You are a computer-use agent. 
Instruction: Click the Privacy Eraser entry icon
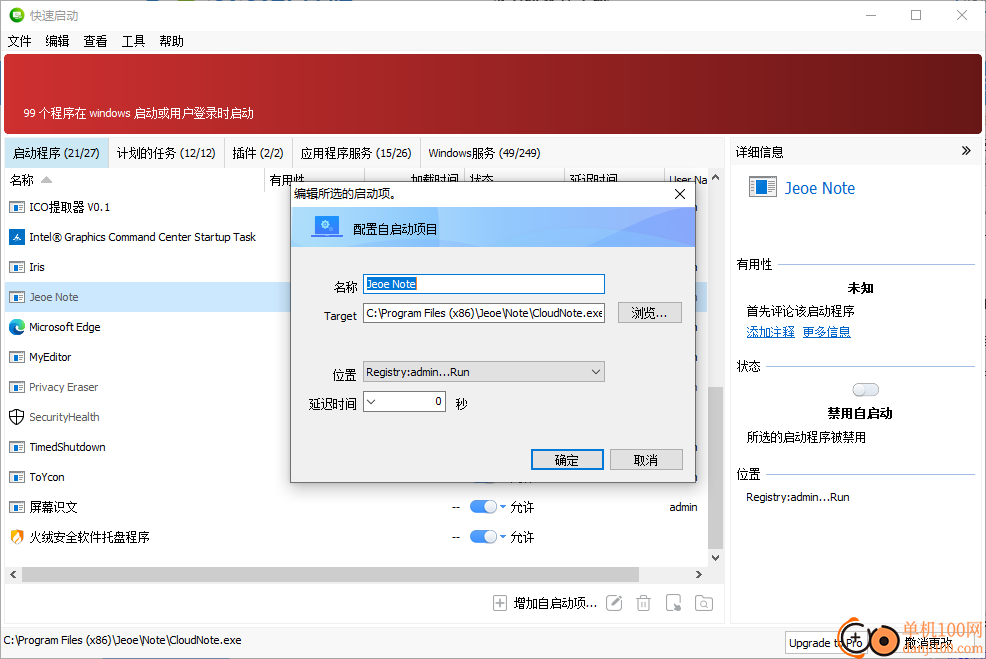coord(17,387)
